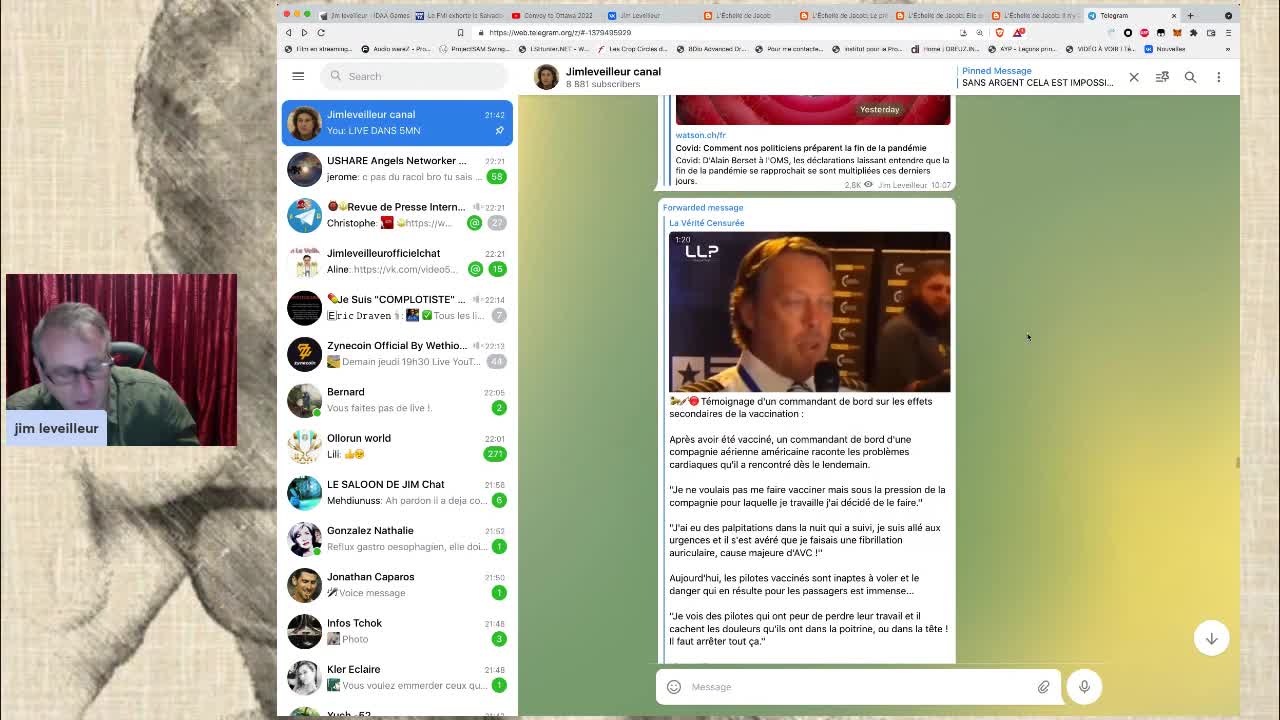Open the Jimleveilleur canal chat
Viewport: 1280px width, 720px height.
[x=397, y=122]
